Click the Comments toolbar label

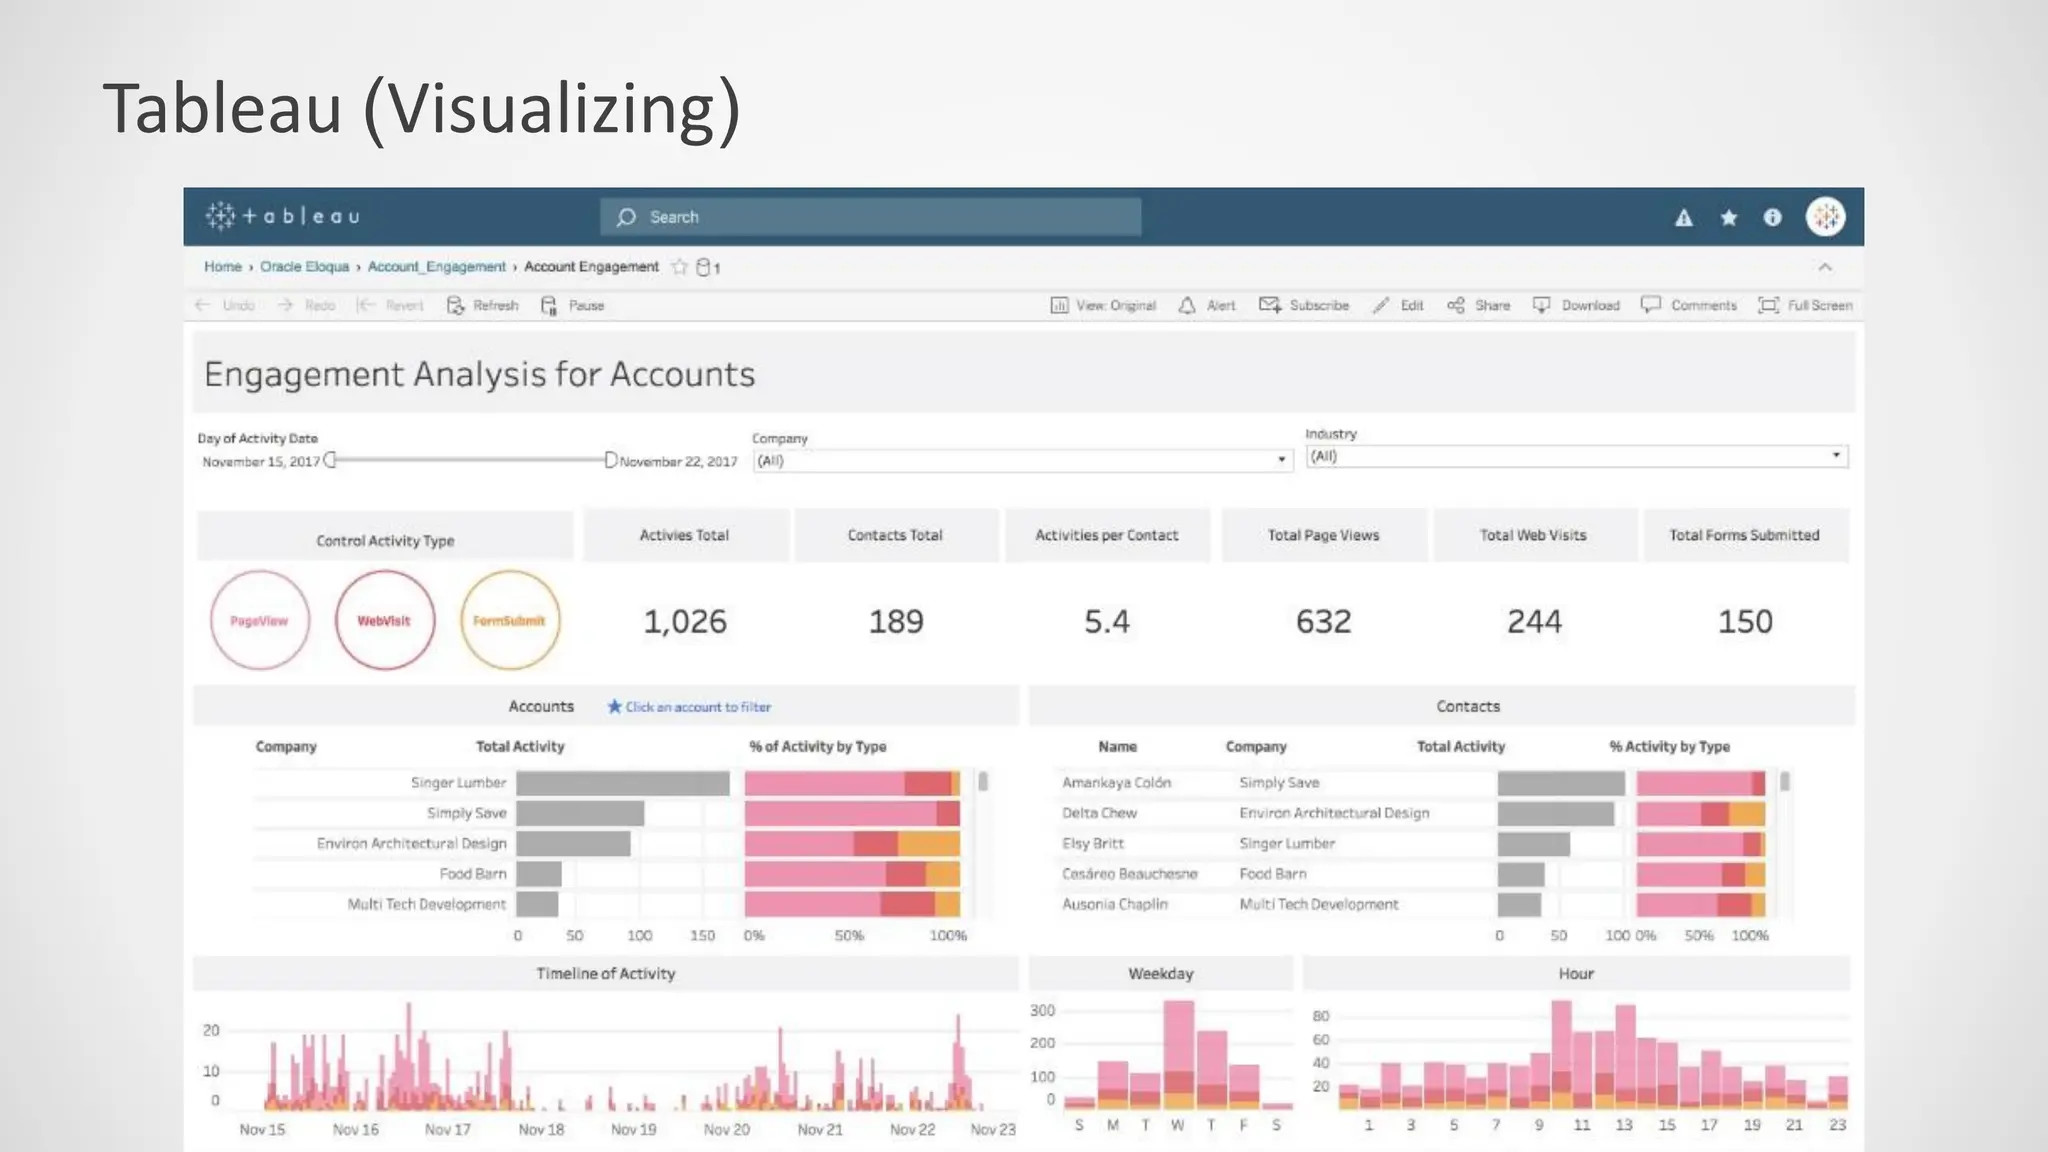(1704, 305)
